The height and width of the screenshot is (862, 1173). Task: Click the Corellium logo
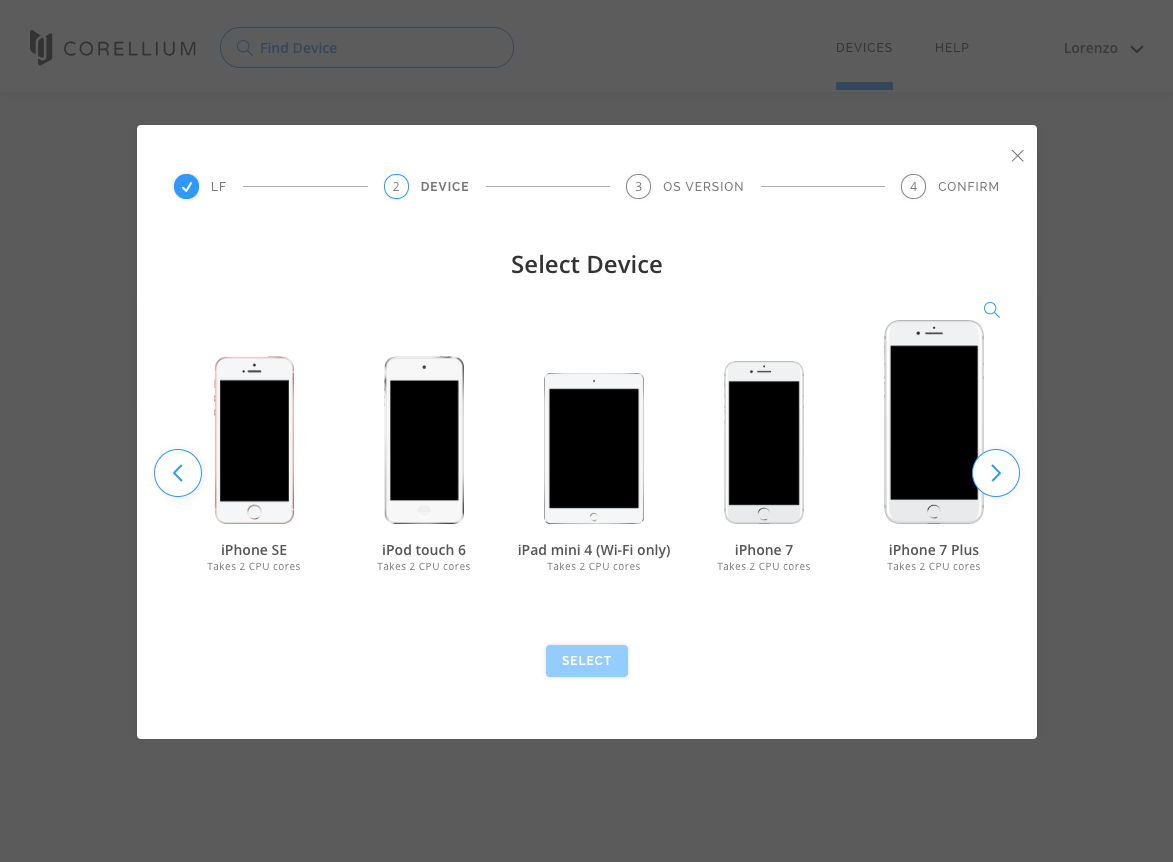coord(113,48)
